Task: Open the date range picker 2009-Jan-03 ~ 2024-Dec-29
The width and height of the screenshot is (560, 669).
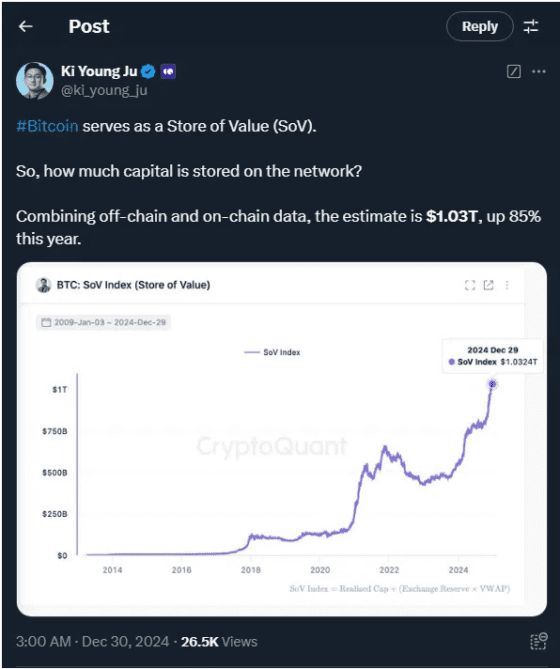Action: (104, 322)
